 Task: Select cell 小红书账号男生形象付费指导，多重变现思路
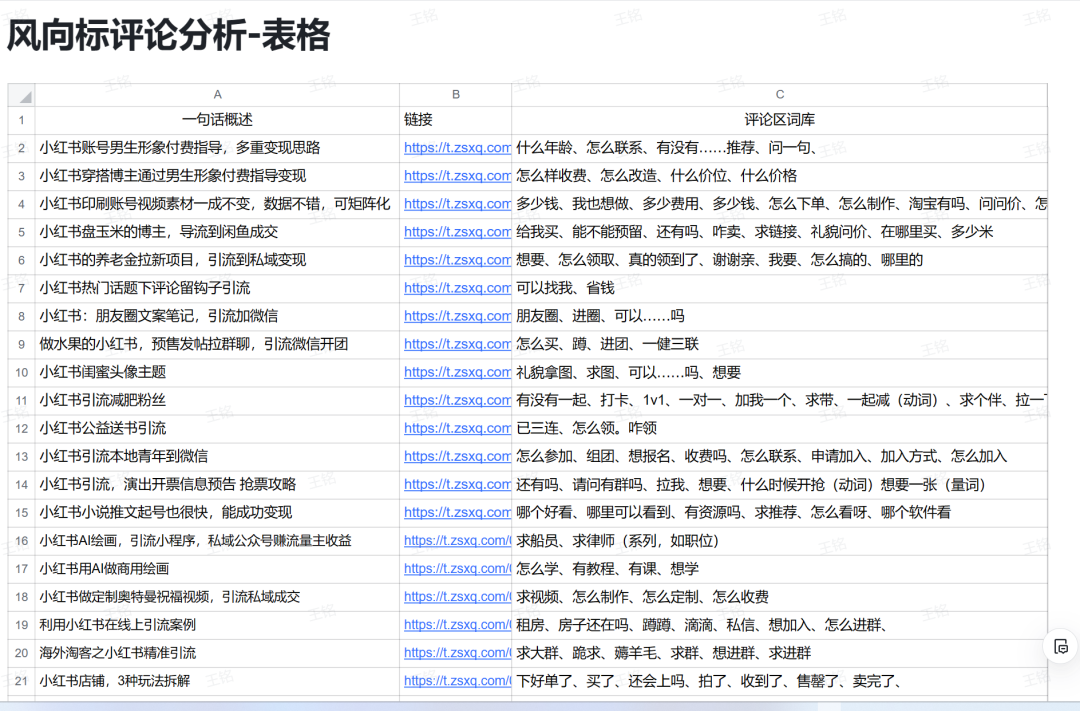point(217,147)
